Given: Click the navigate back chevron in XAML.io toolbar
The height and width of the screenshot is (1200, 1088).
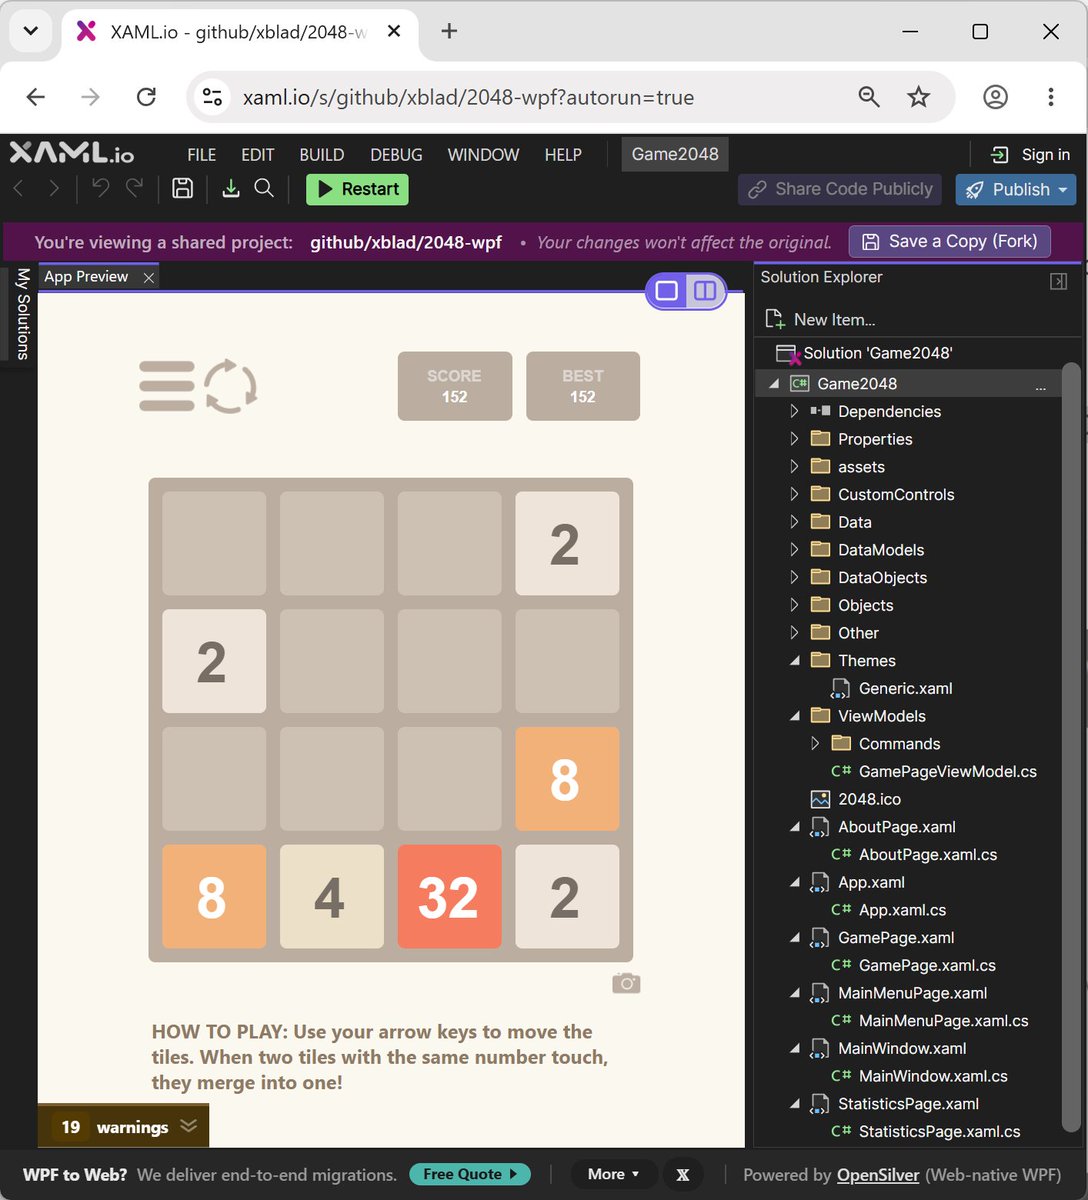Looking at the screenshot, I should [20, 188].
